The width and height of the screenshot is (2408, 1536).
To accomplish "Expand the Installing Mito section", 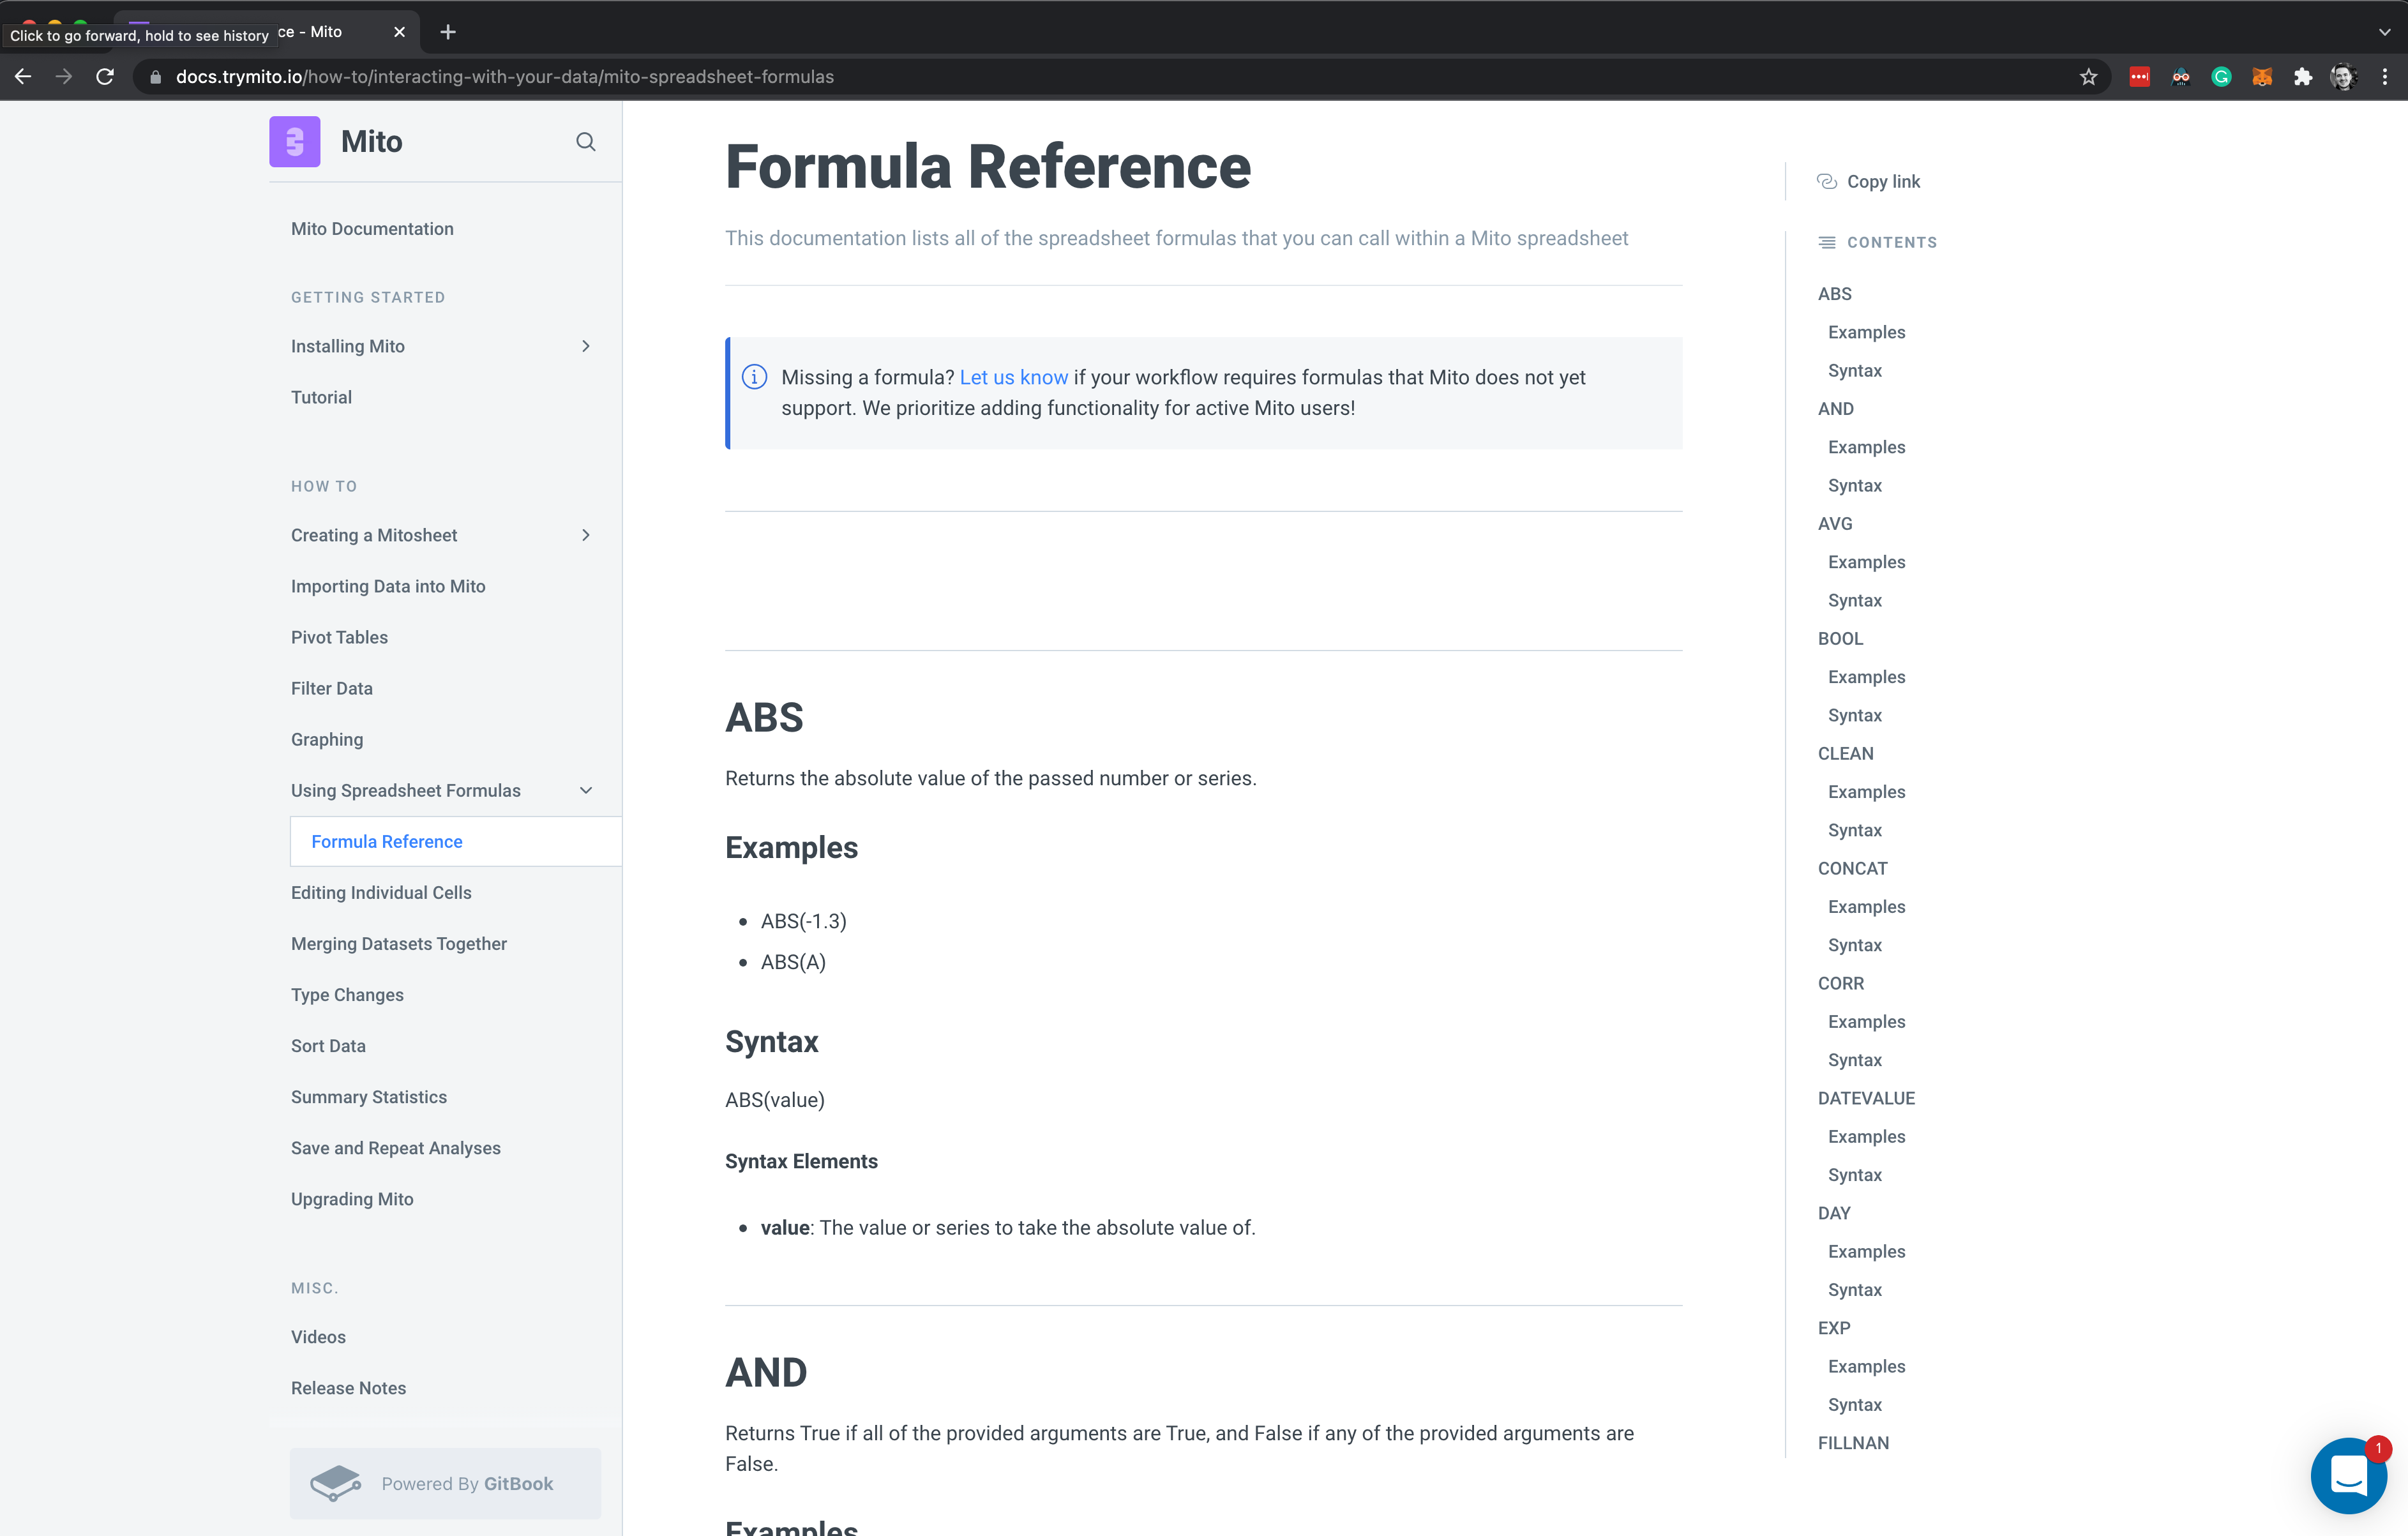I will pyautogui.click(x=586, y=346).
